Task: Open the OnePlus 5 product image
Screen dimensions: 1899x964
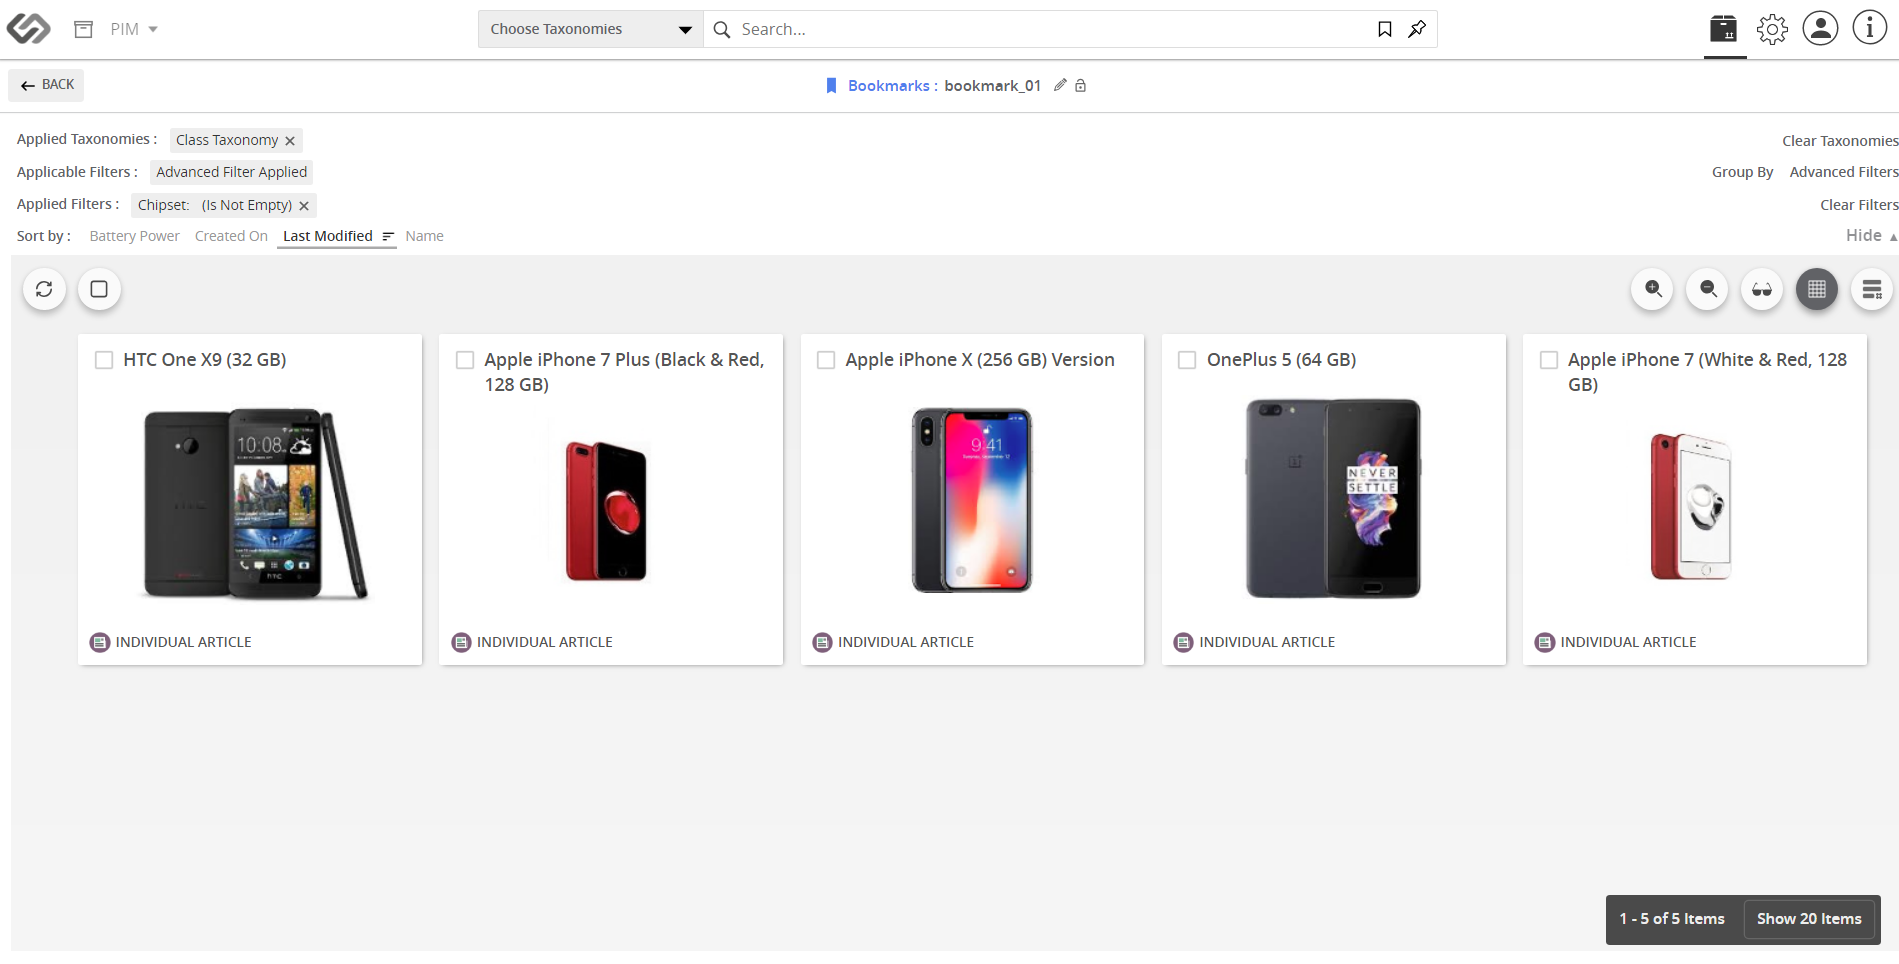Action: (x=1333, y=499)
